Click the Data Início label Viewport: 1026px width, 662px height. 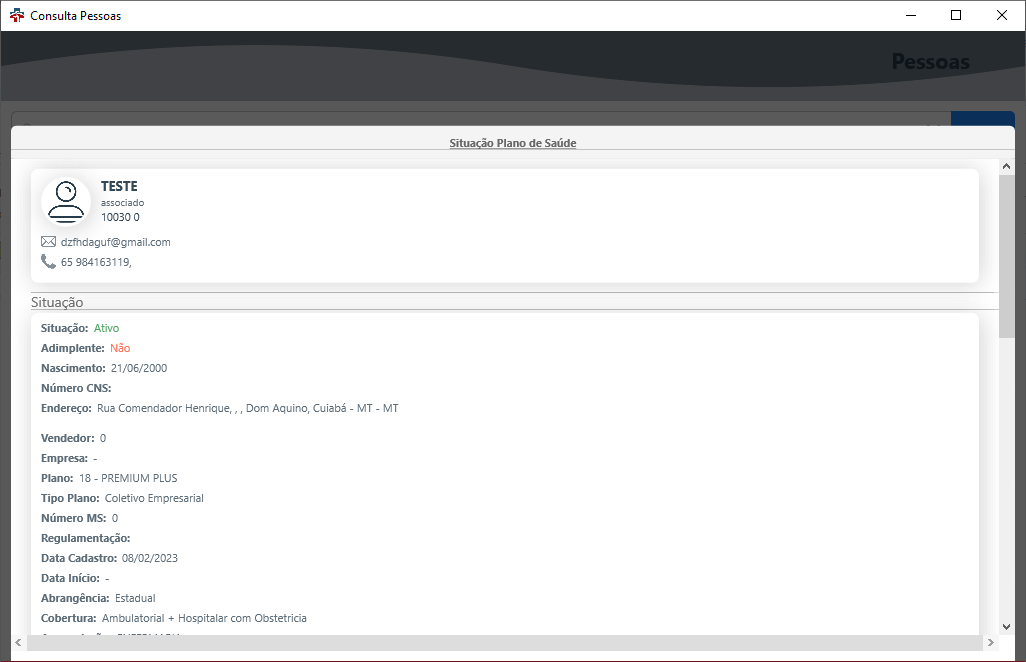click(x=70, y=578)
